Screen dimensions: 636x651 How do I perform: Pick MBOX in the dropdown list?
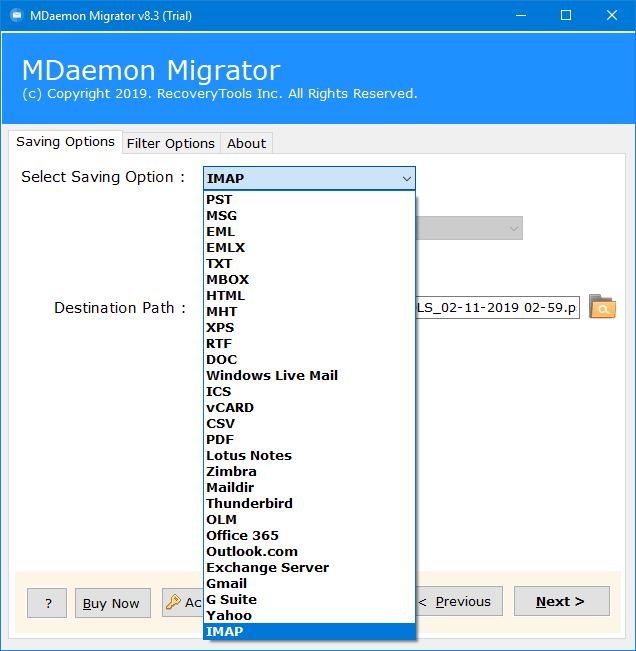click(309, 280)
